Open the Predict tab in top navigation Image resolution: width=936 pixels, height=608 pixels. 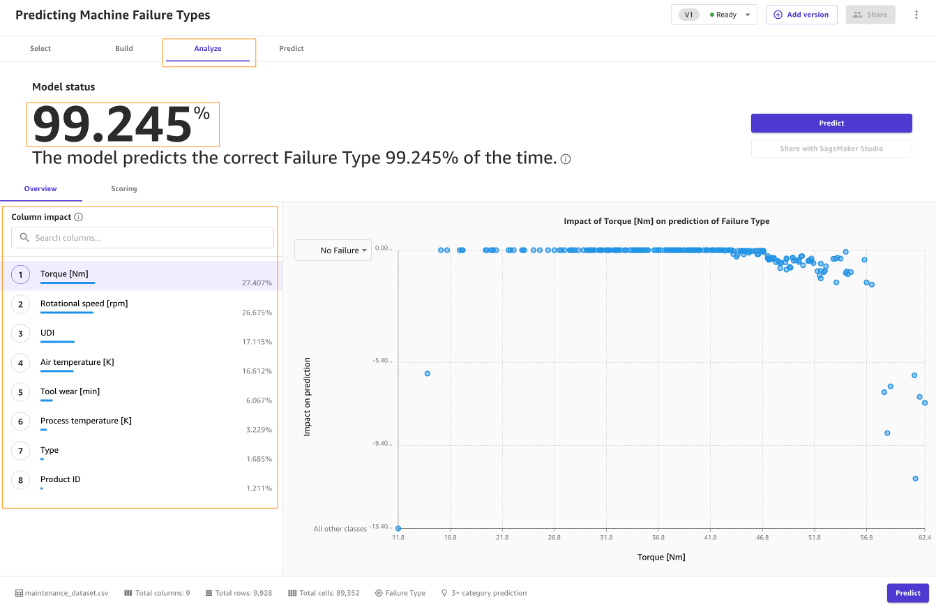291,48
